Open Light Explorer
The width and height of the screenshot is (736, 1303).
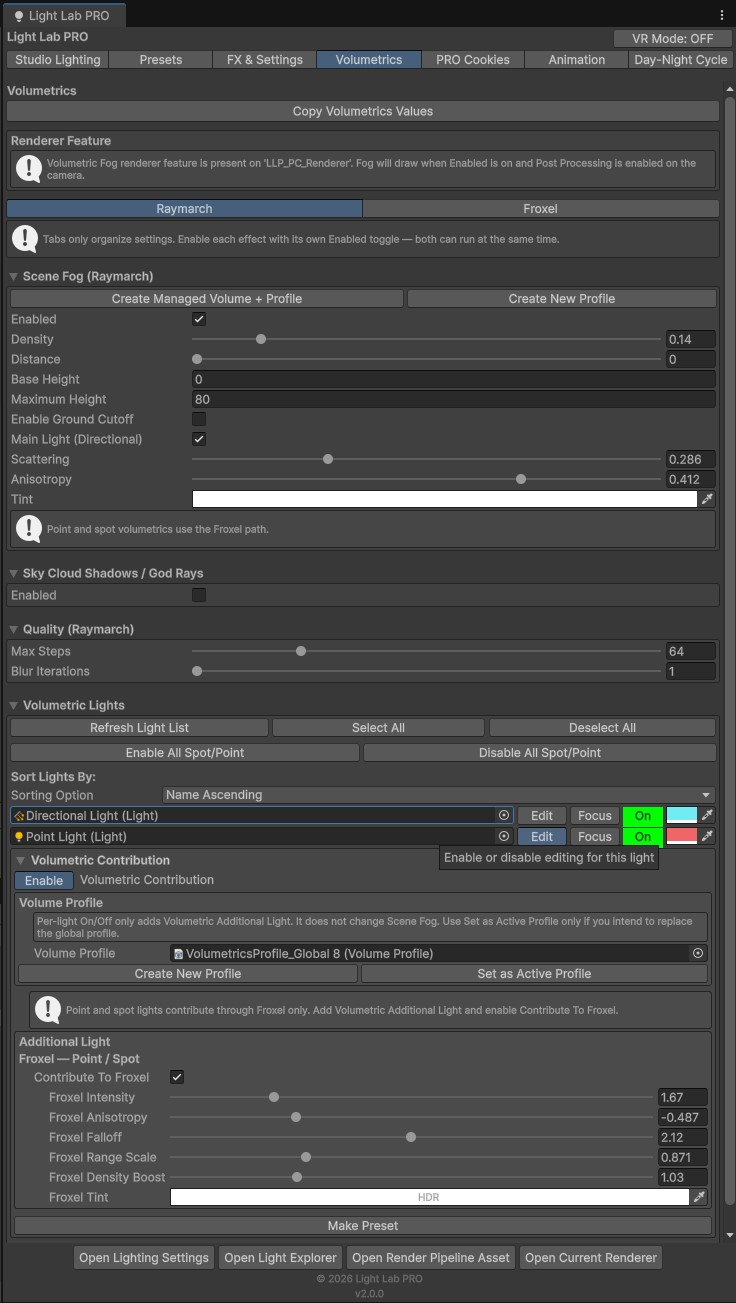click(x=280, y=1258)
